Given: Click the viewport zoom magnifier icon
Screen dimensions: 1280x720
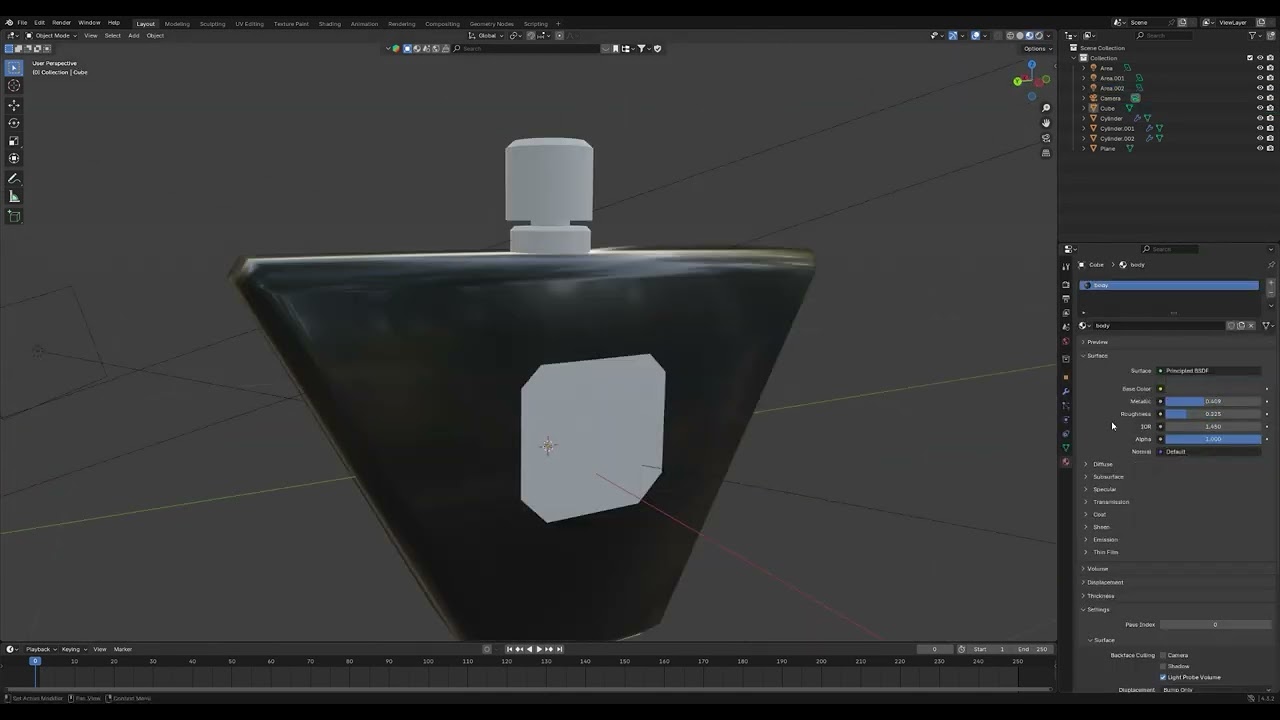Looking at the screenshot, I should (1046, 108).
